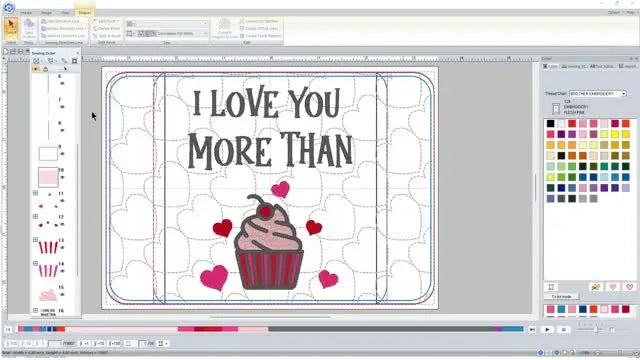Open the Sewing Attributes panel tab
This screenshot has height=360, width=640.
574,66
